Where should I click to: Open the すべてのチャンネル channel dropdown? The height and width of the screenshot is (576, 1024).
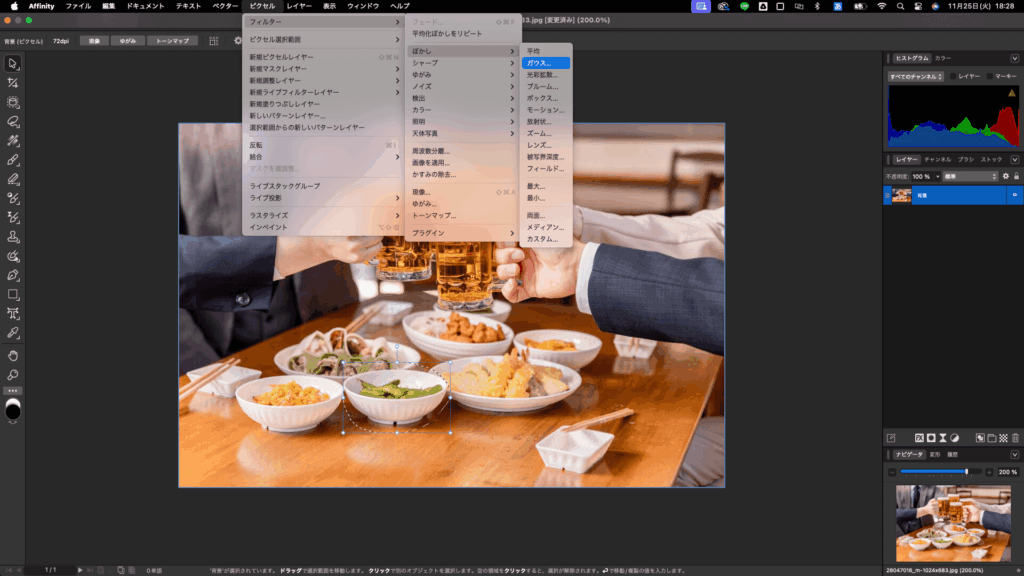point(915,76)
